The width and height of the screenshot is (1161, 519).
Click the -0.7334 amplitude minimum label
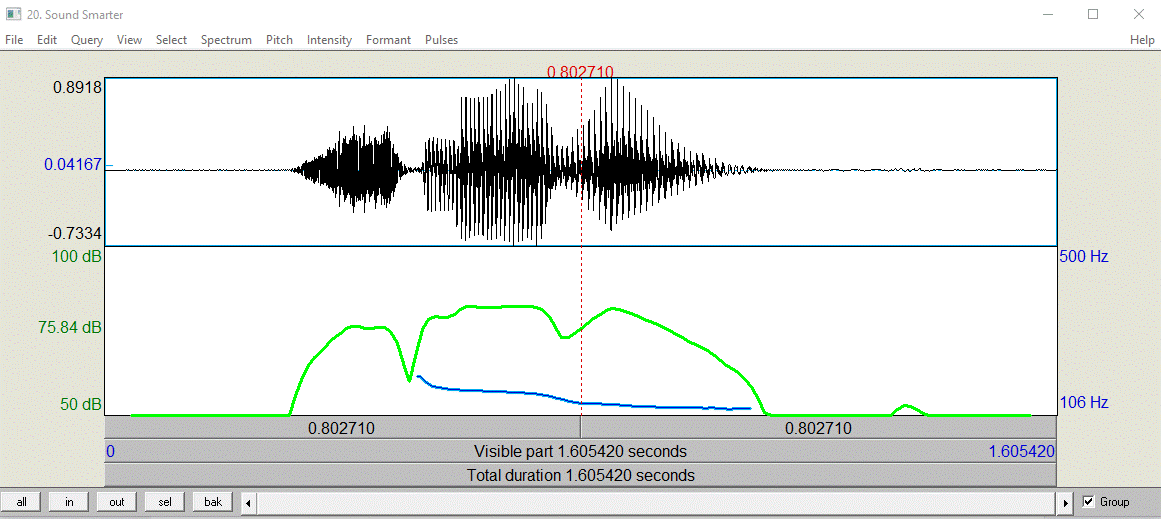coord(74,234)
